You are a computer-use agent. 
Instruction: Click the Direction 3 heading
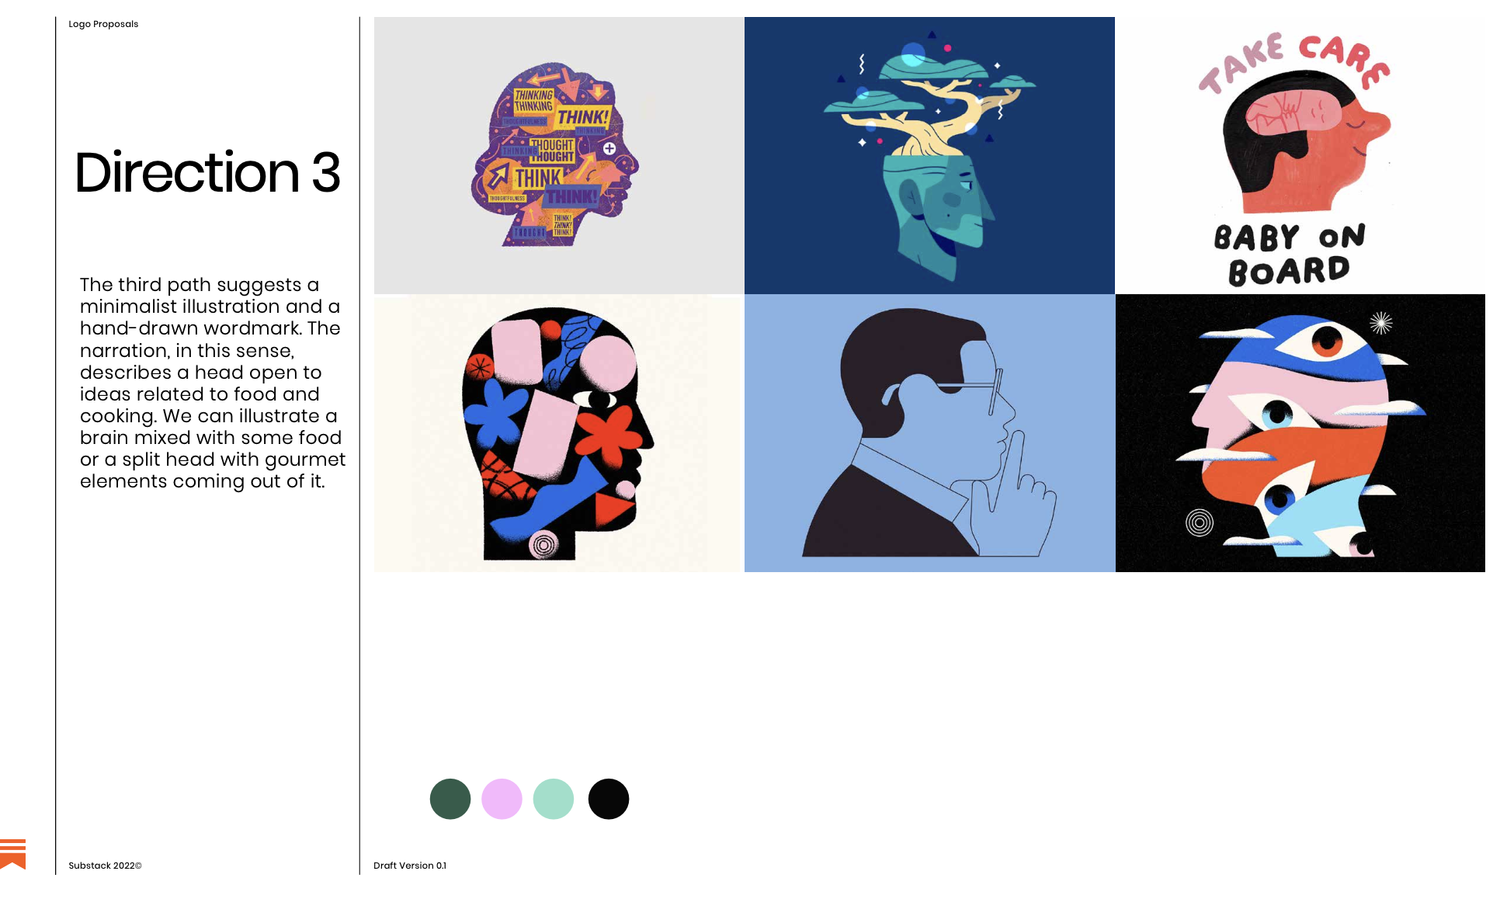pyautogui.click(x=208, y=172)
